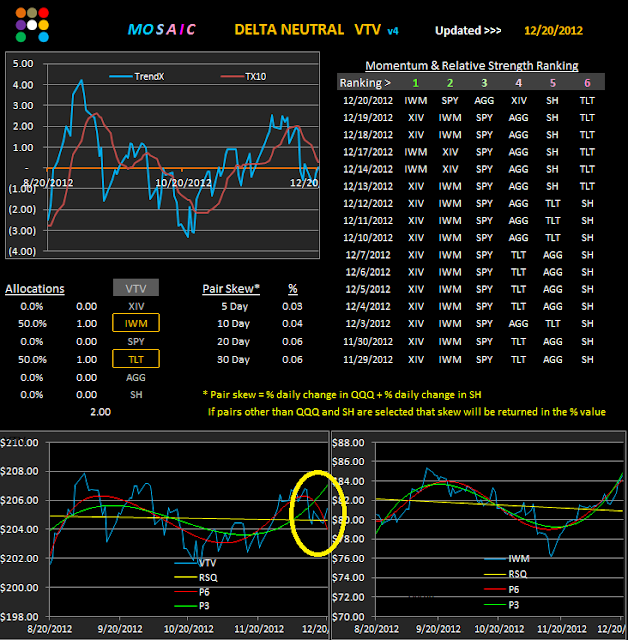Click TLT in the 12/12/2012 ranking row
The height and width of the screenshot is (640, 628).
coord(553,203)
